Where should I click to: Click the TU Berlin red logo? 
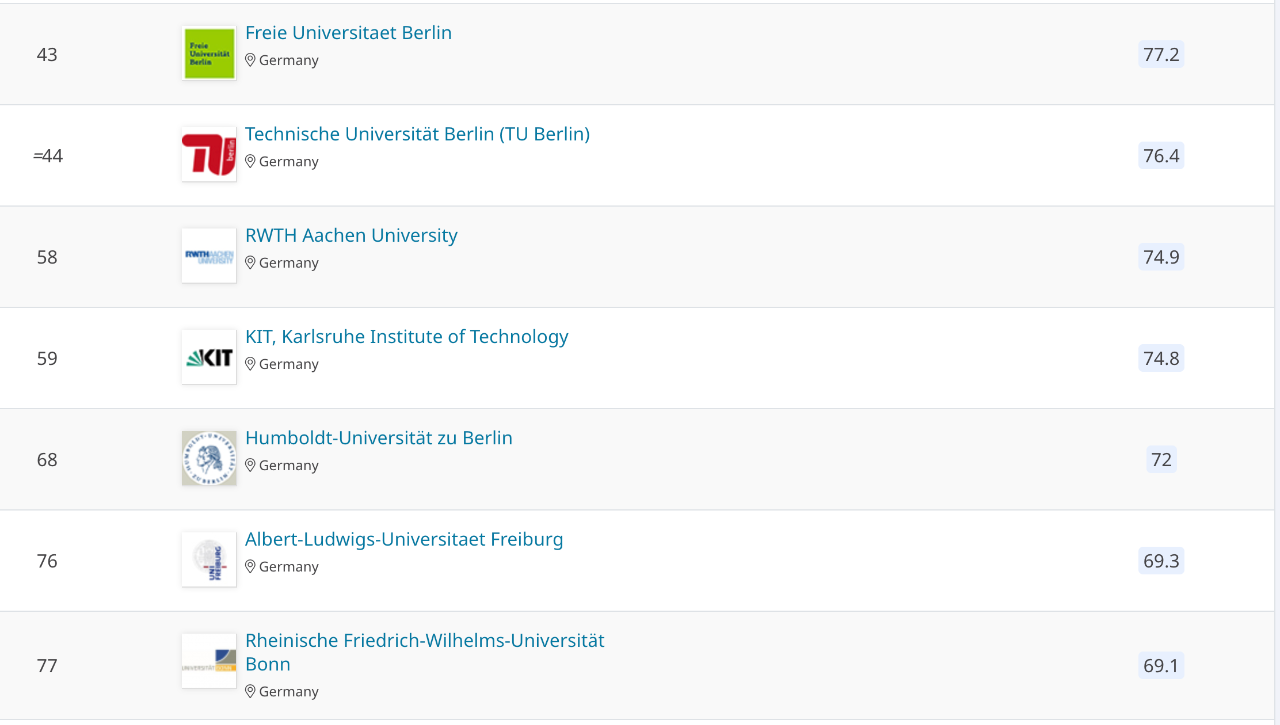click(209, 155)
